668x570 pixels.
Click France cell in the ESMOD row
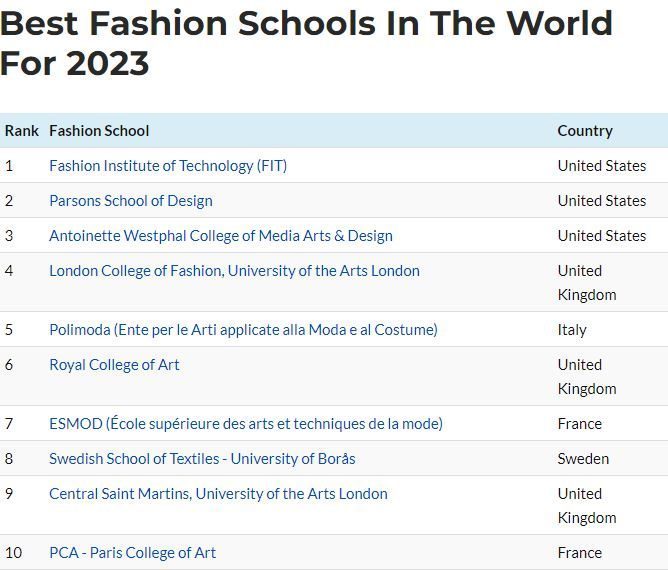[x=580, y=424]
